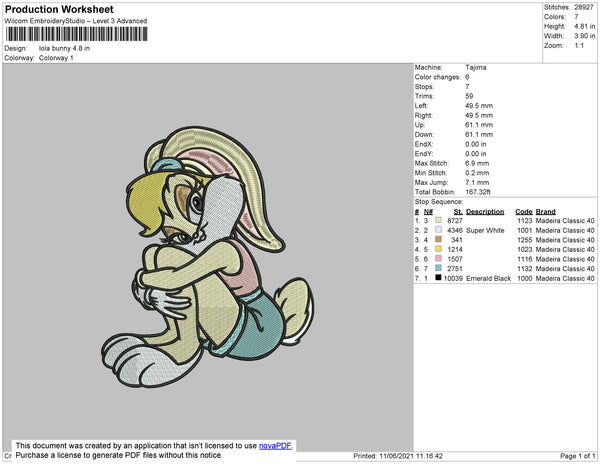
Task: Click the Height value '4.81 in'
Action: [x=585, y=26]
